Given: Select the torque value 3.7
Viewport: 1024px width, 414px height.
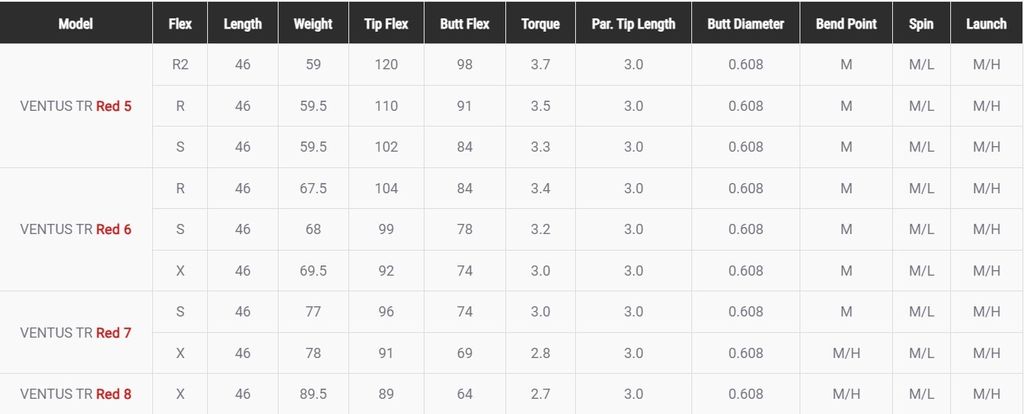Looking at the screenshot, I should pos(540,65).
